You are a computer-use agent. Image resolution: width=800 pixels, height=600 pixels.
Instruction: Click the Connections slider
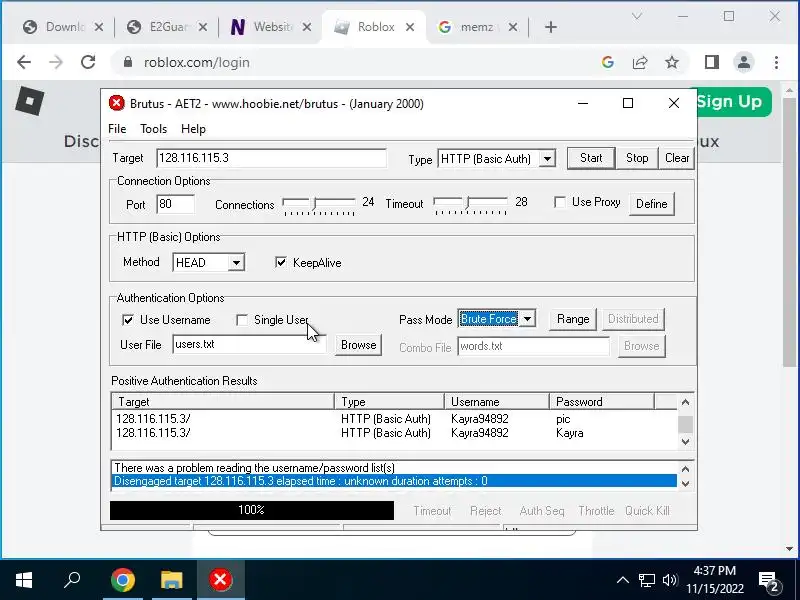coord(319,204)
